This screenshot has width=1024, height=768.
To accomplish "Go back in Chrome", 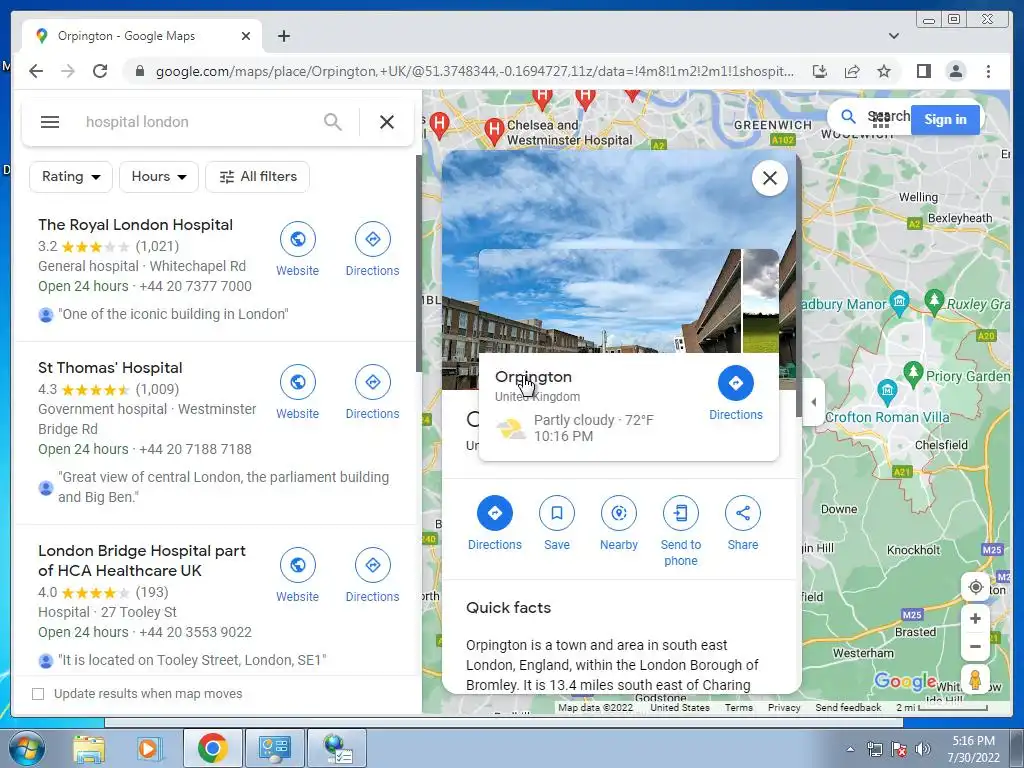I will click(x=36, y=71).
